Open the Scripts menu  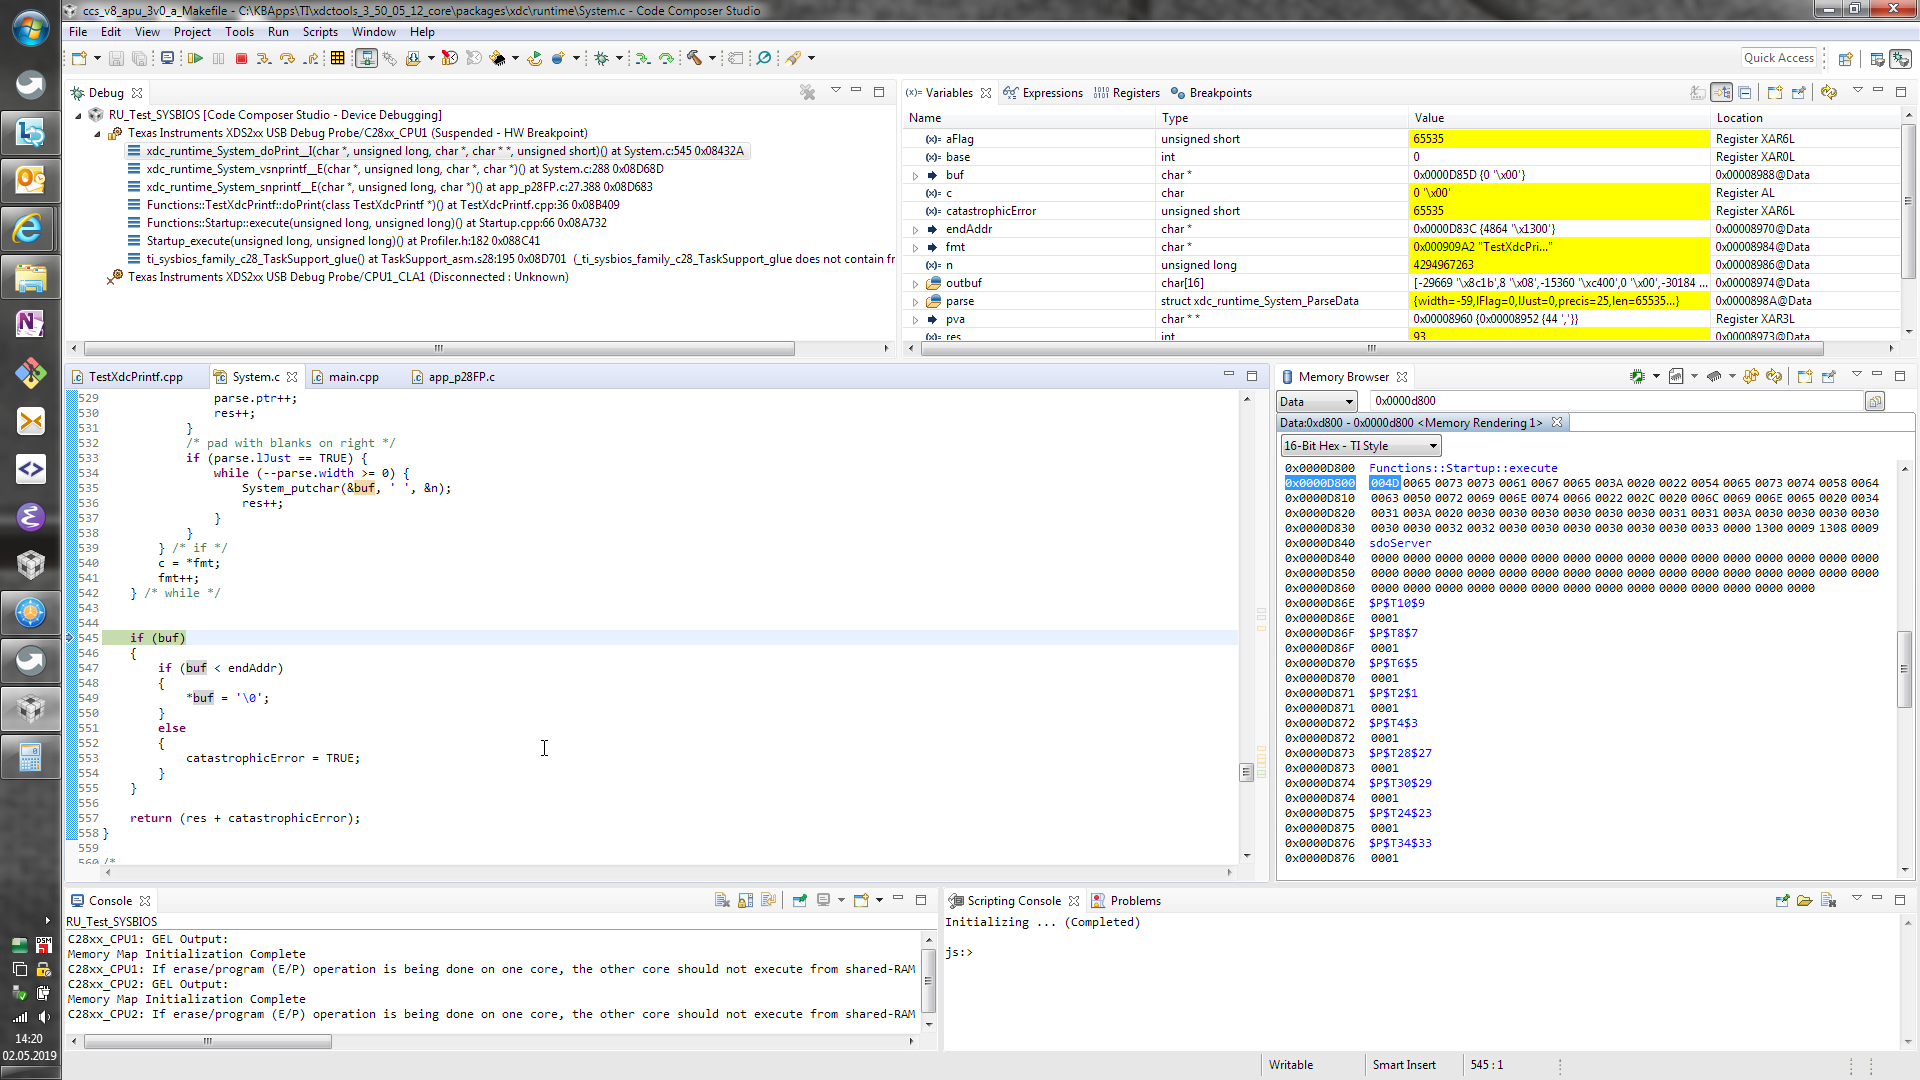click(320, 32)
